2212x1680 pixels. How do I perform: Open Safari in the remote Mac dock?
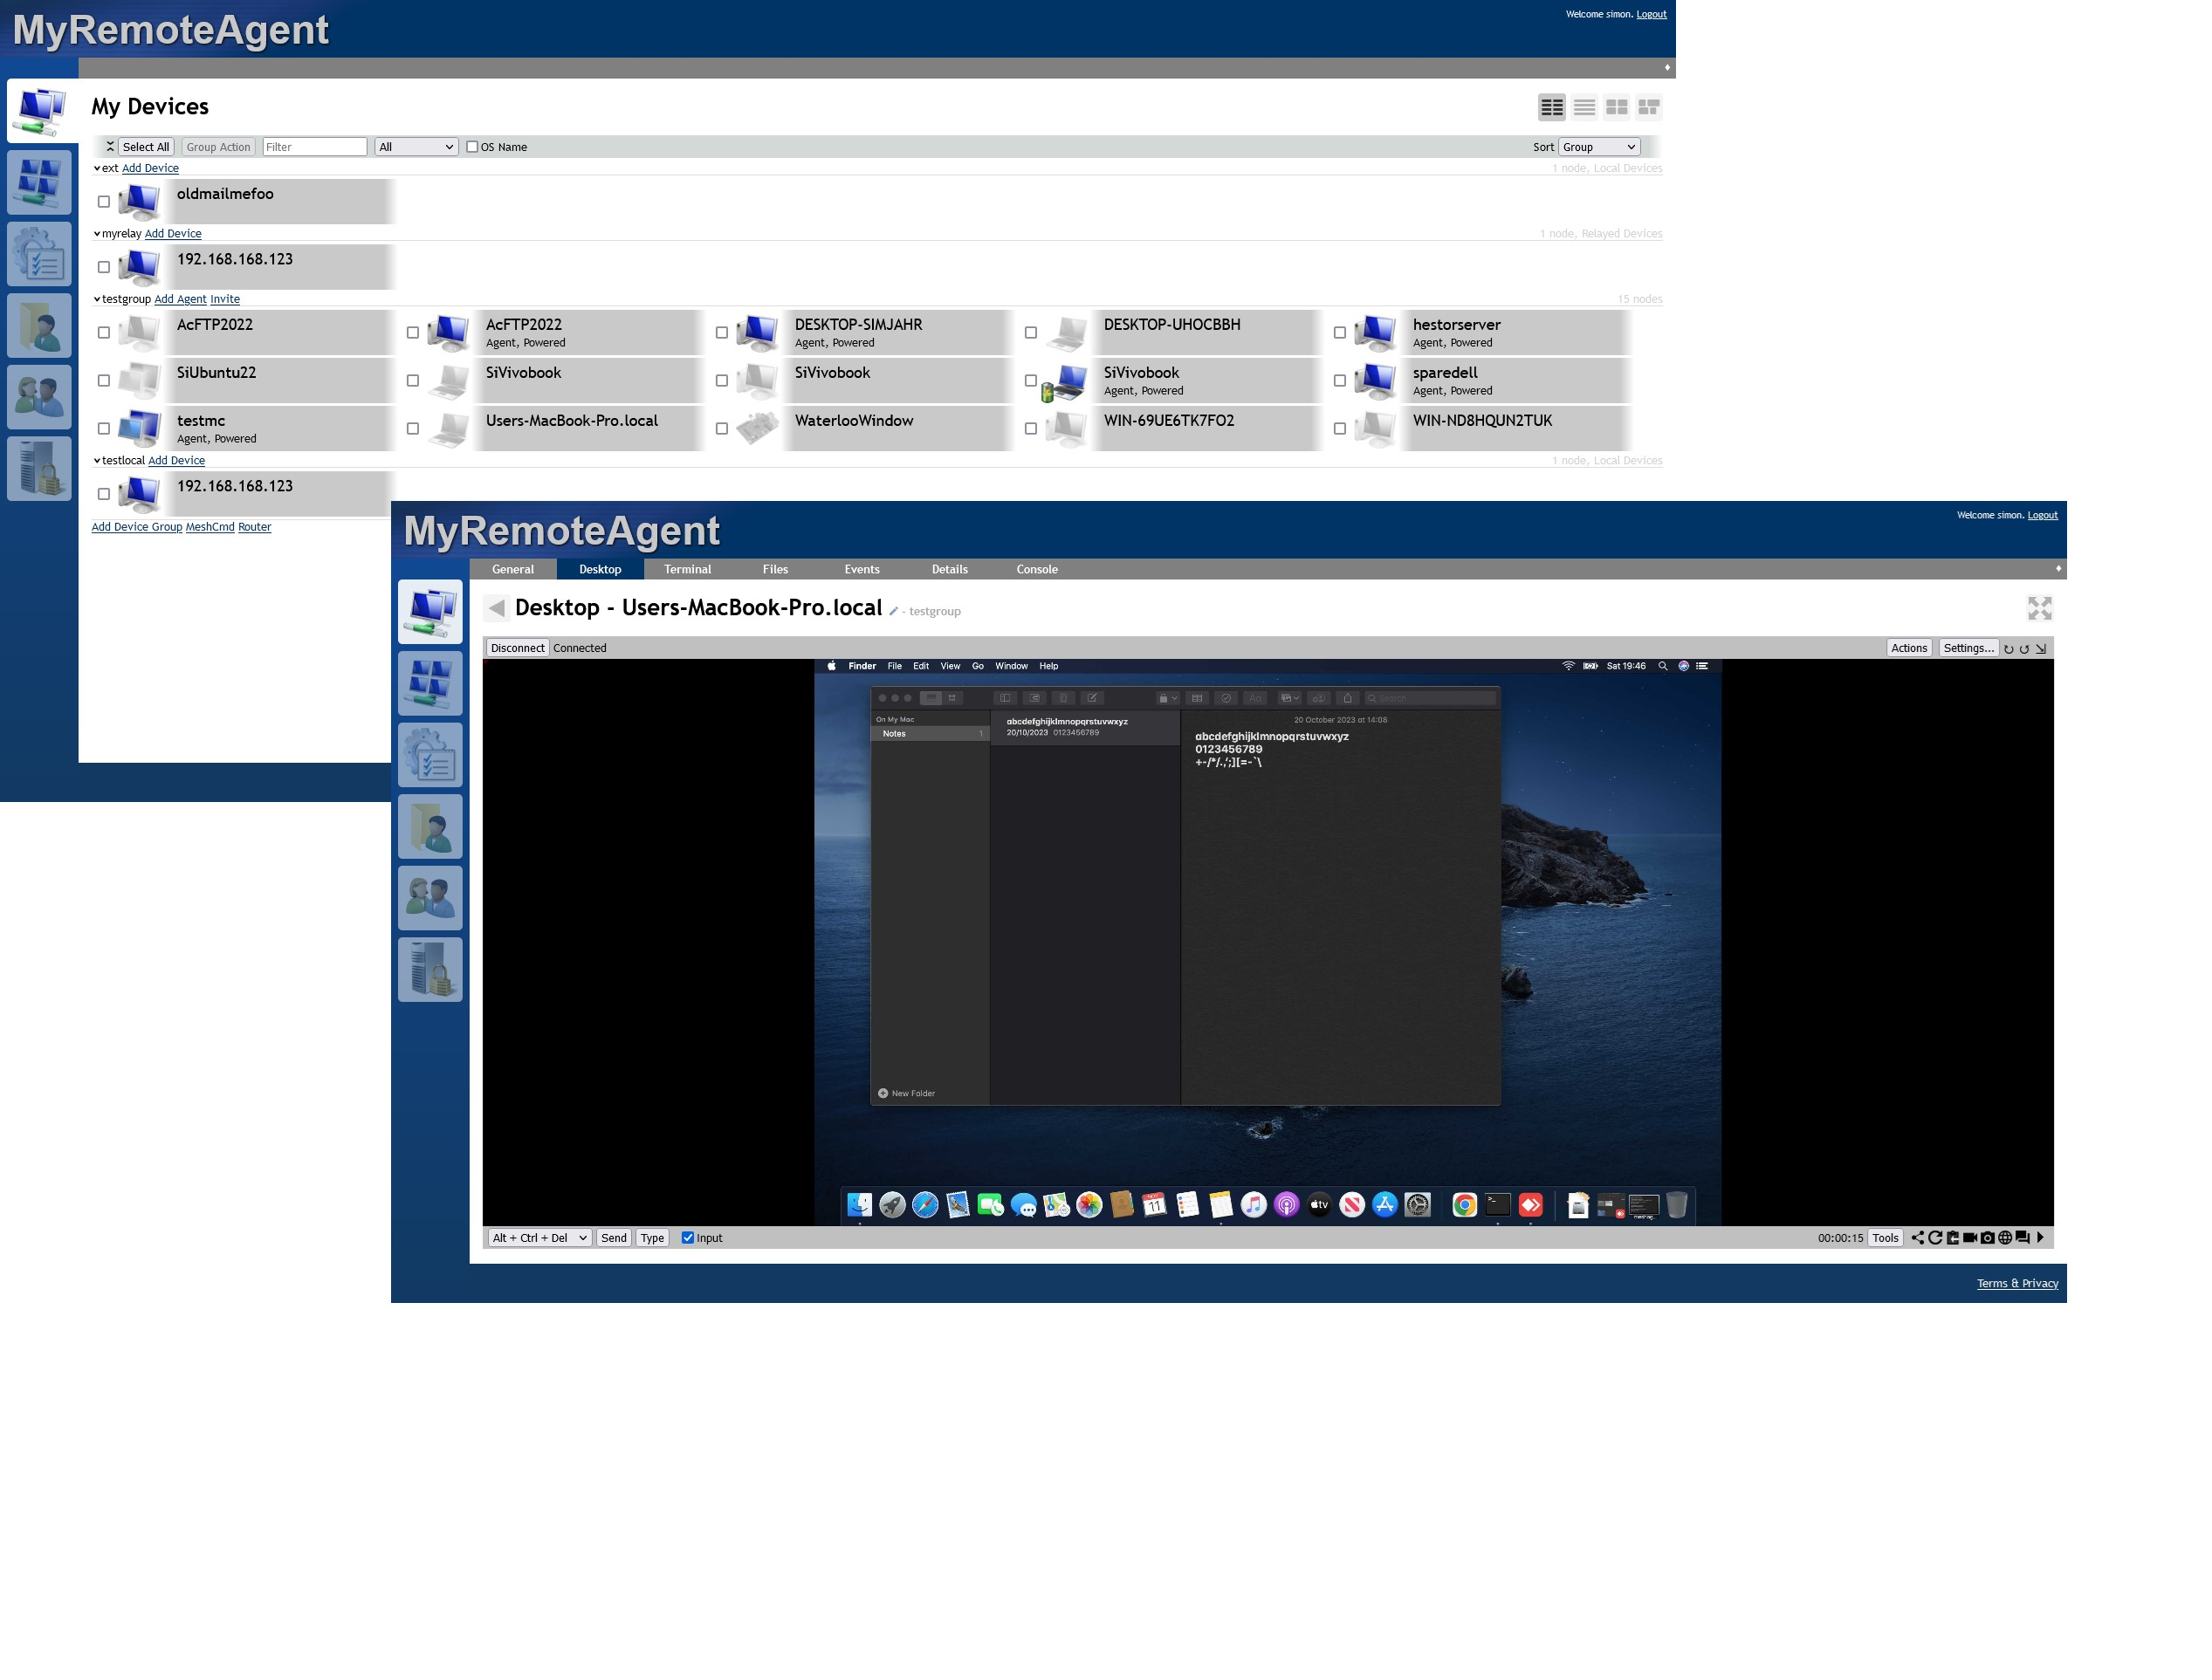pyautogui.click(x=925, y=1205)
